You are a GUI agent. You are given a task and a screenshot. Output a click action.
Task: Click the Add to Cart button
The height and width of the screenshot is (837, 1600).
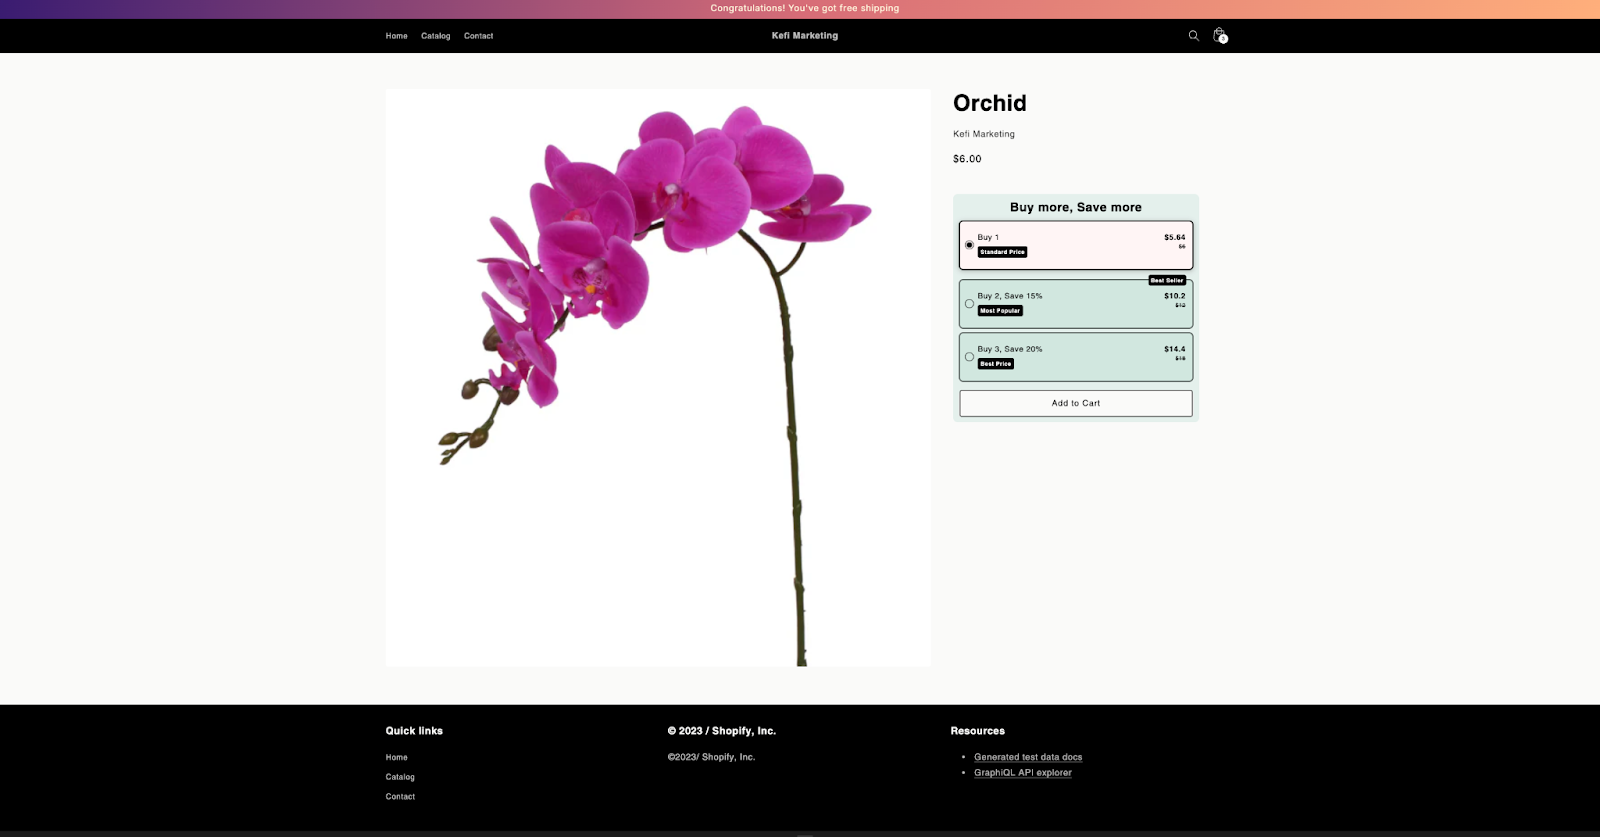1075,403
